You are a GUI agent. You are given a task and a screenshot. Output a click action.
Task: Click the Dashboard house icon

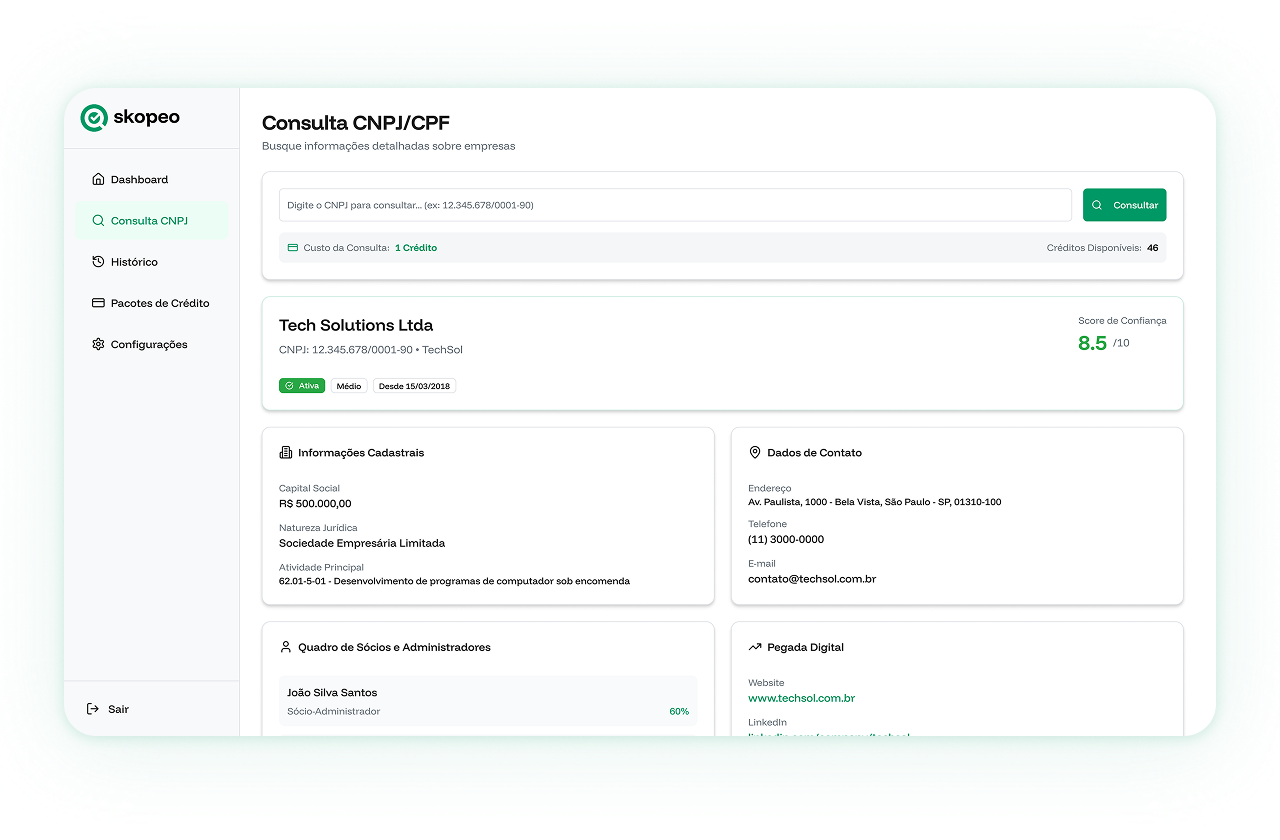98,180
